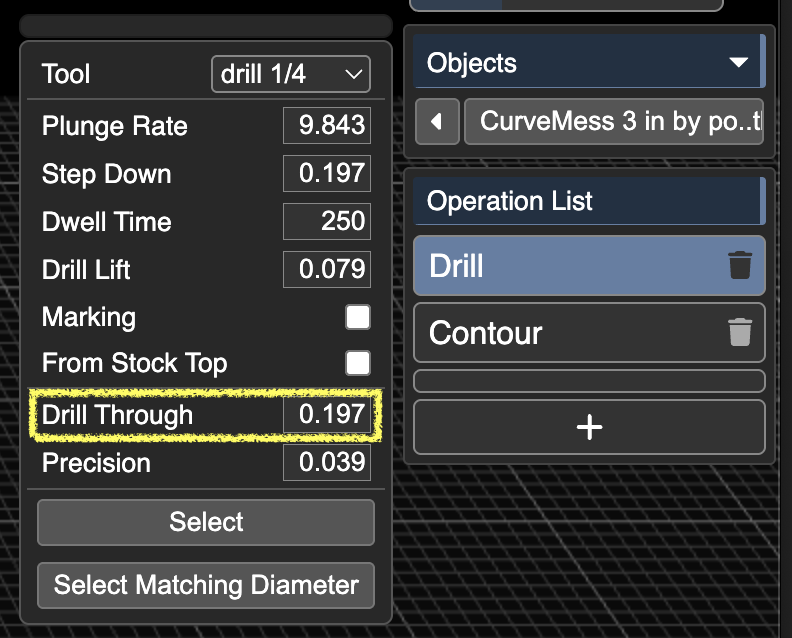Image resolution: width=792 pixels, height=638 pixels.
Task: Click the plus icon to add operation
Action: point(589,427)
